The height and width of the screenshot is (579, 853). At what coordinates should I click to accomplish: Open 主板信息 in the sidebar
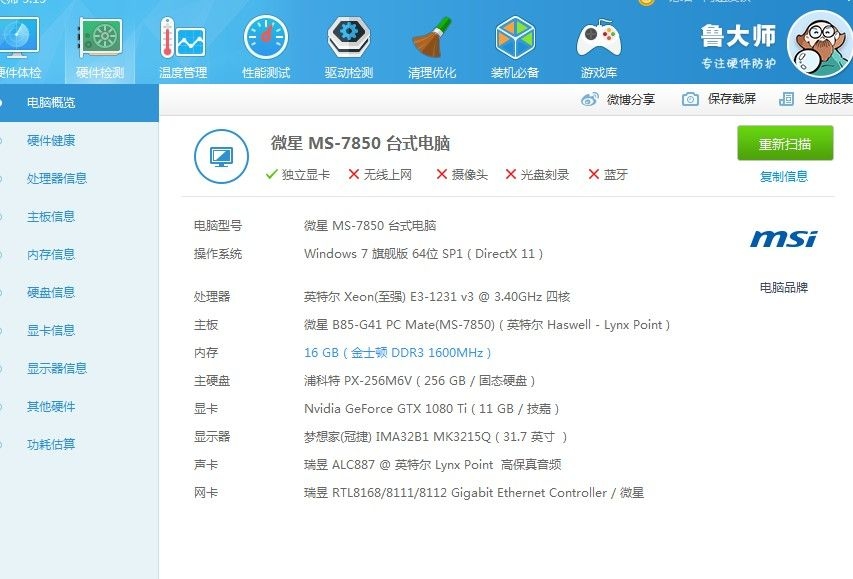pos(51,217)
